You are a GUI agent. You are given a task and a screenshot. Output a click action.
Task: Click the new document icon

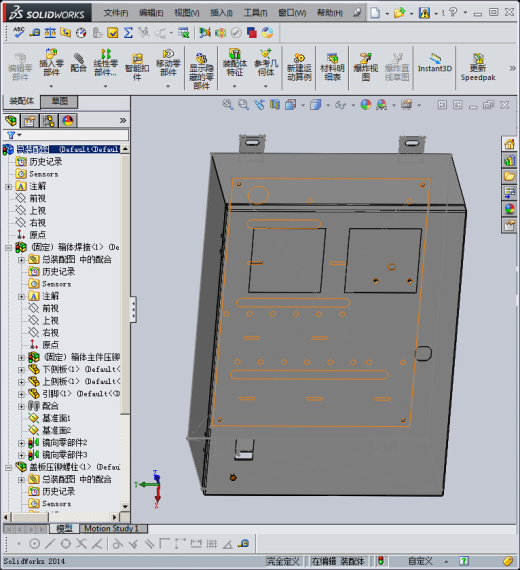pos(375,13)
